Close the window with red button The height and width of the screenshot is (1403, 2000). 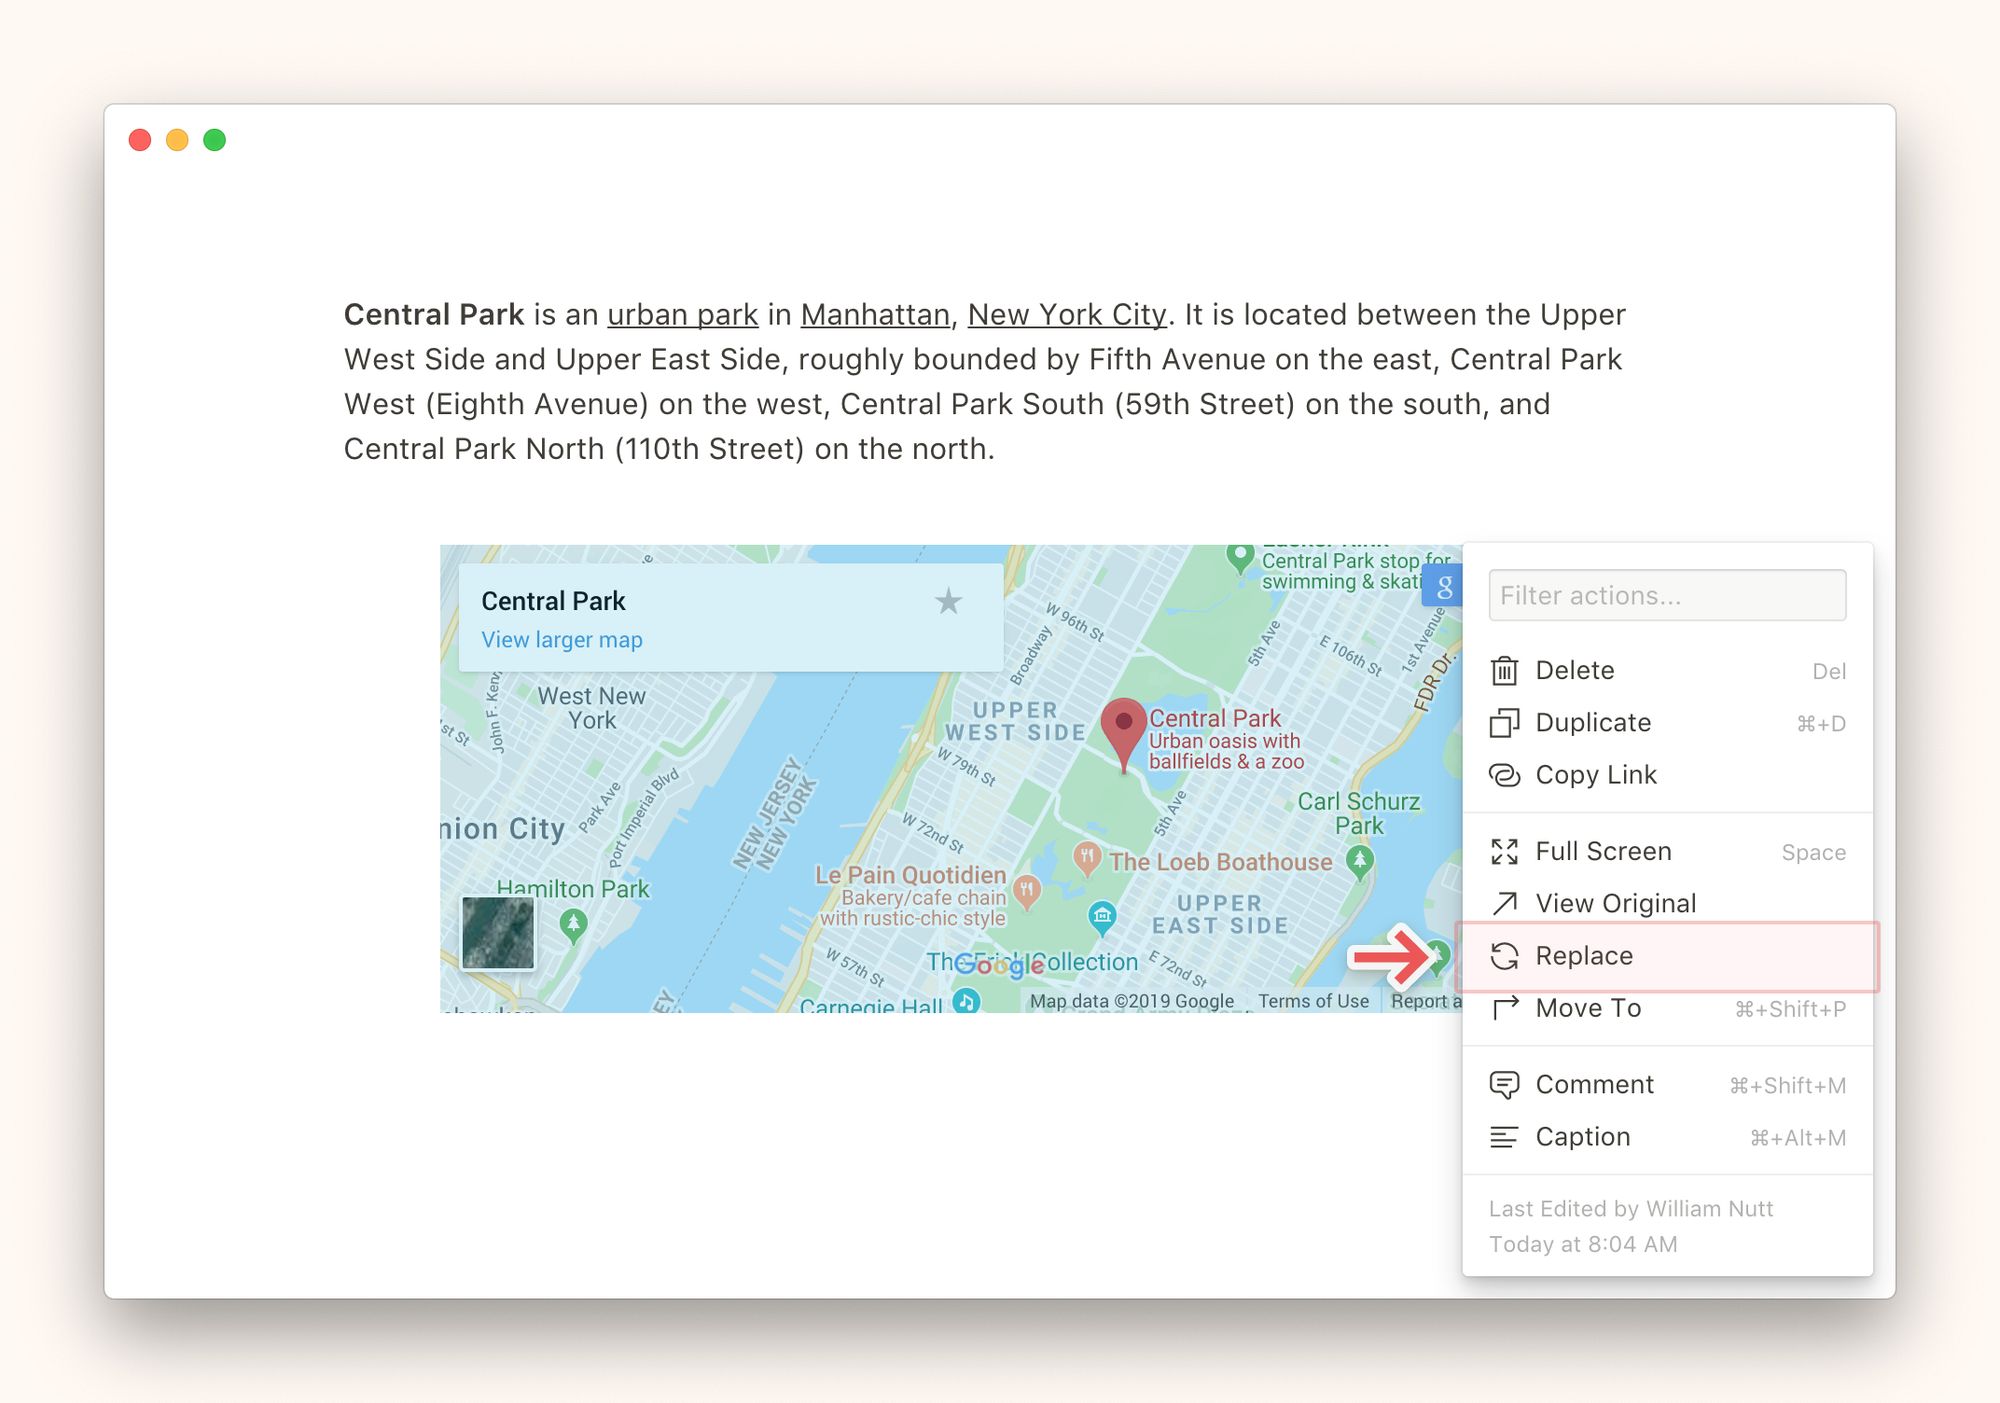pyautogui.click(x=140, y=140)
